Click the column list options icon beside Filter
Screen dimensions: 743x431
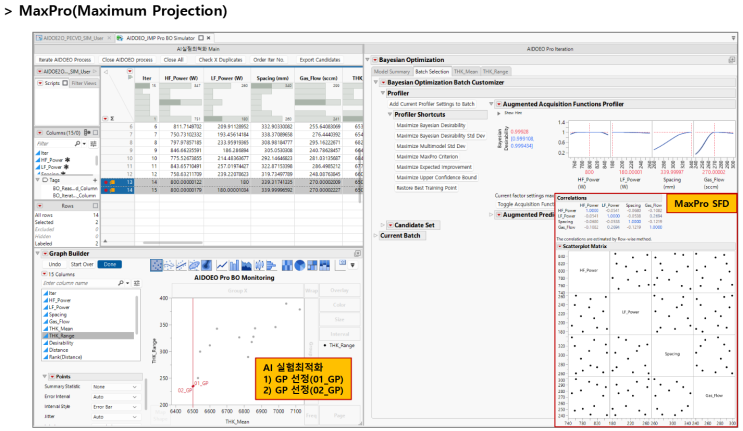click(x=93, y=144)
